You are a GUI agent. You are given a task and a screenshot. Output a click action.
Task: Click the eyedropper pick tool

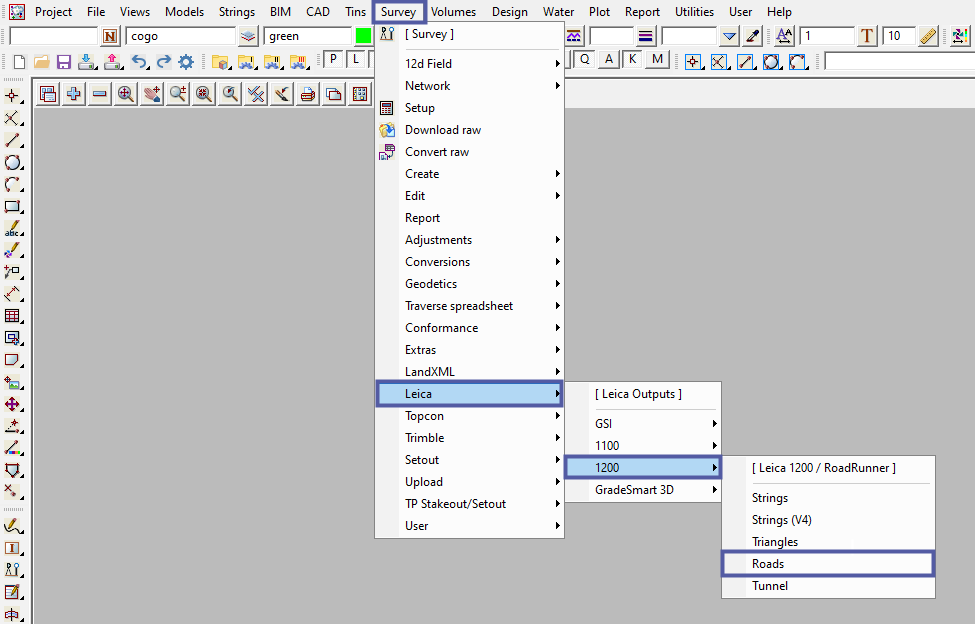pos(753,37)
